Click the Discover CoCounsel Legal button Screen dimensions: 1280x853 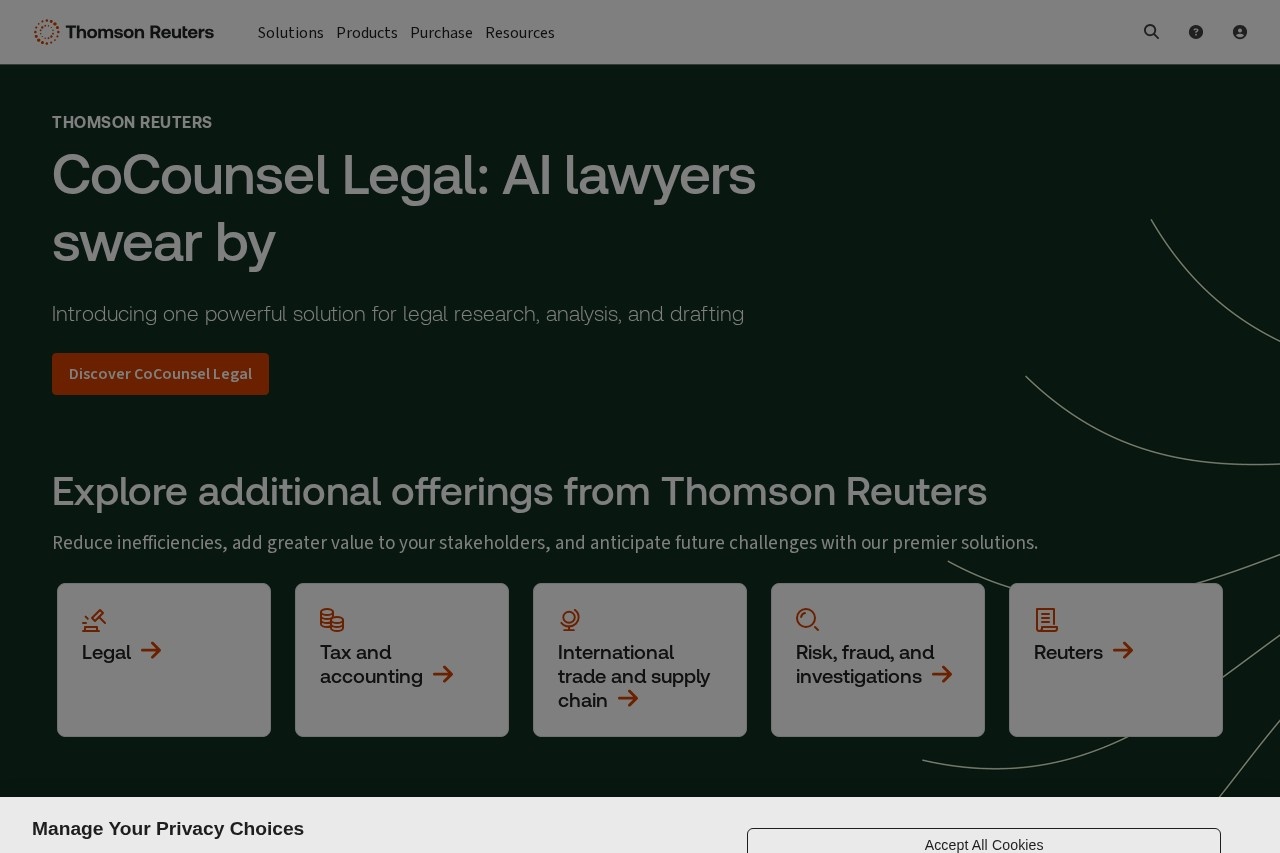[160, 373]
